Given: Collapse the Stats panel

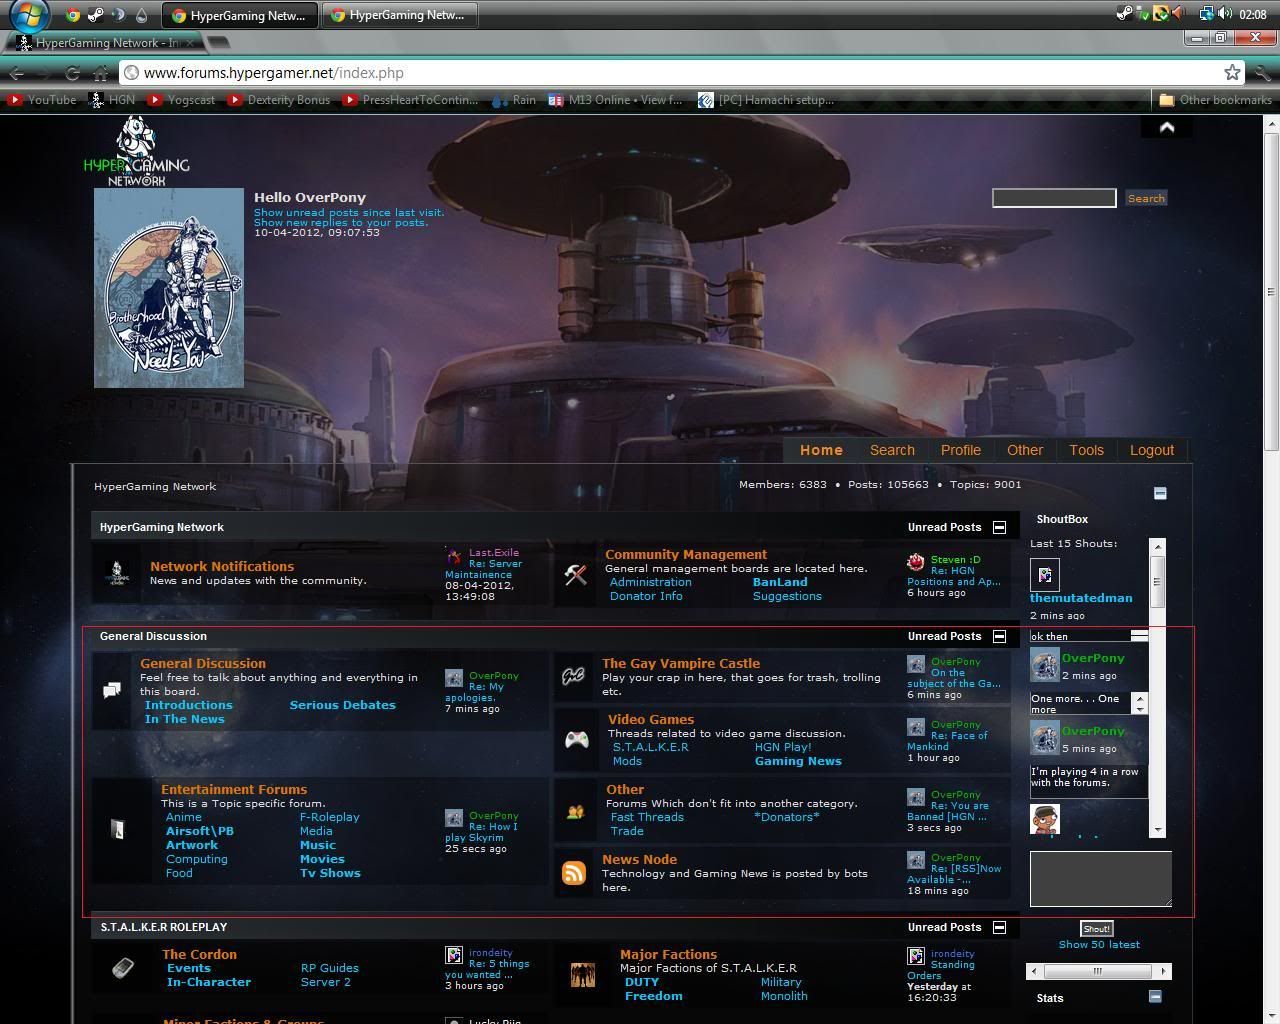Looking at the screenshot, I should pyautogui.click(x=1155, y=996).
